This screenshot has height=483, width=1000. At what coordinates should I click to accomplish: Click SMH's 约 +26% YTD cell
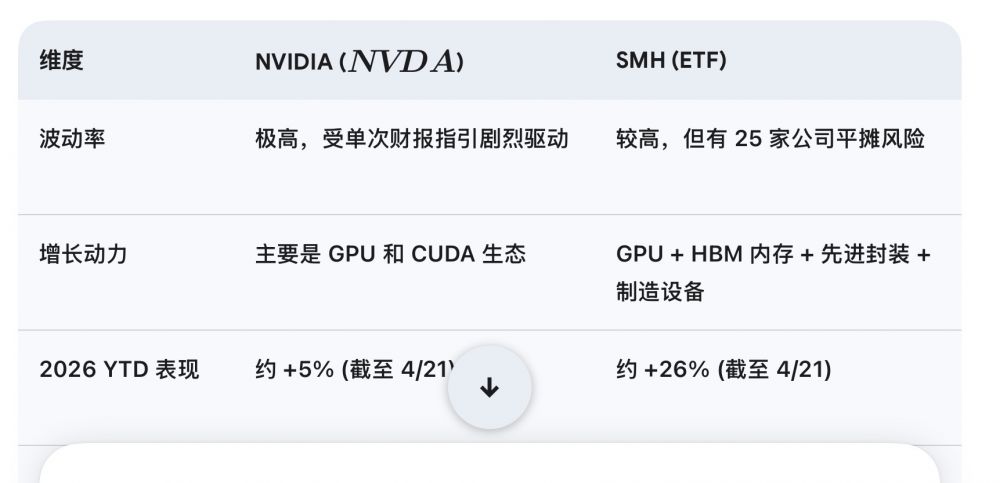pos(723,370)
